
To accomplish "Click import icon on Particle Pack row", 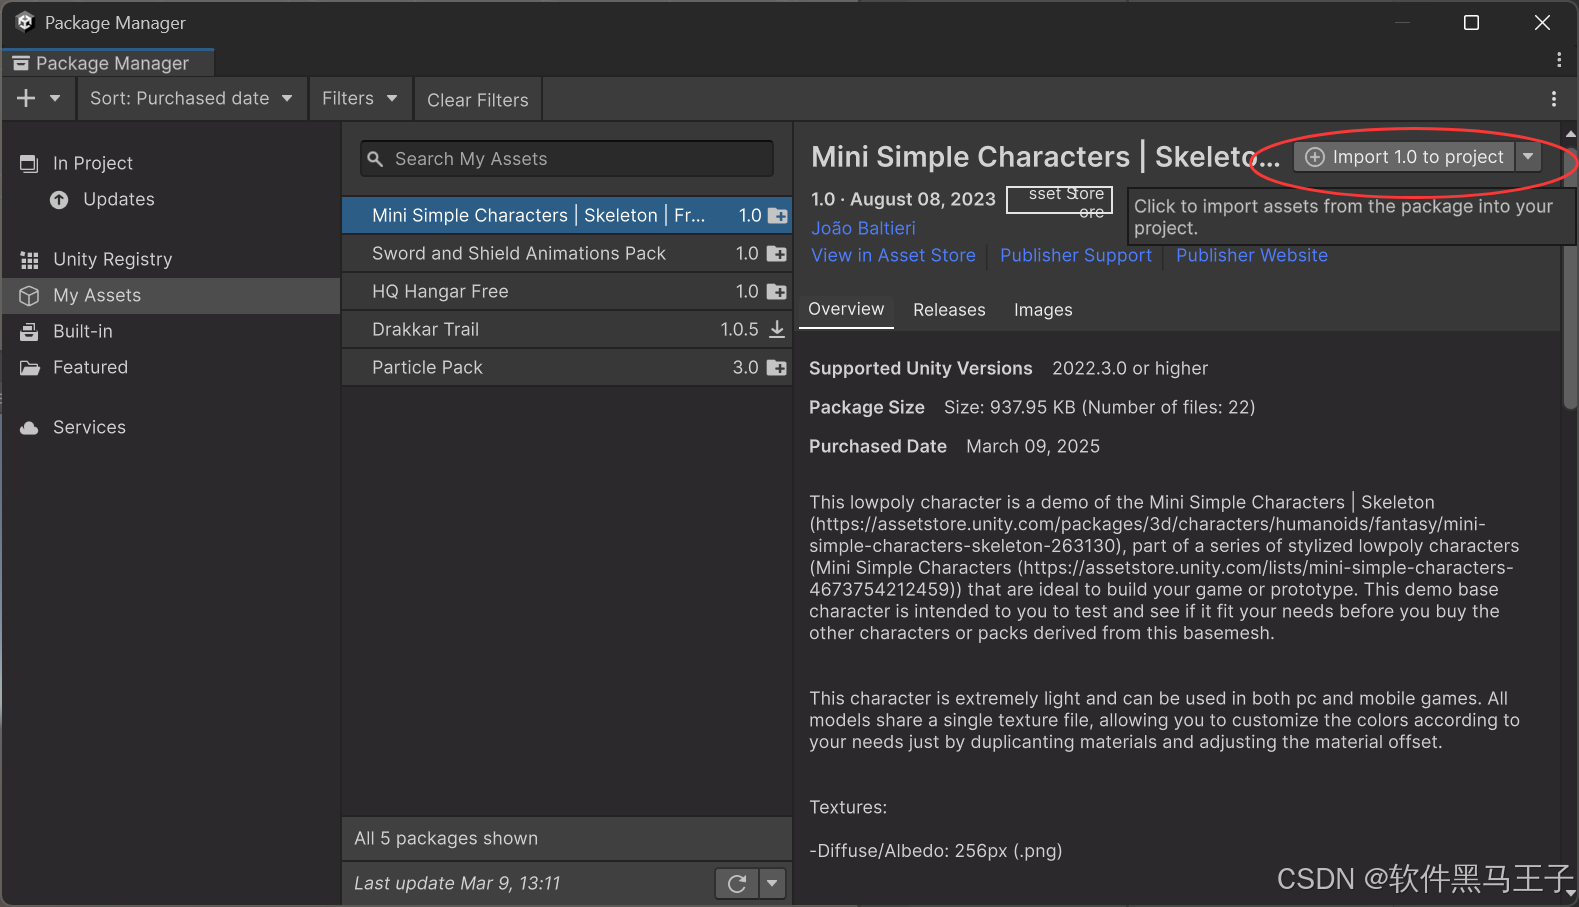I will click(x=777, y=368).
